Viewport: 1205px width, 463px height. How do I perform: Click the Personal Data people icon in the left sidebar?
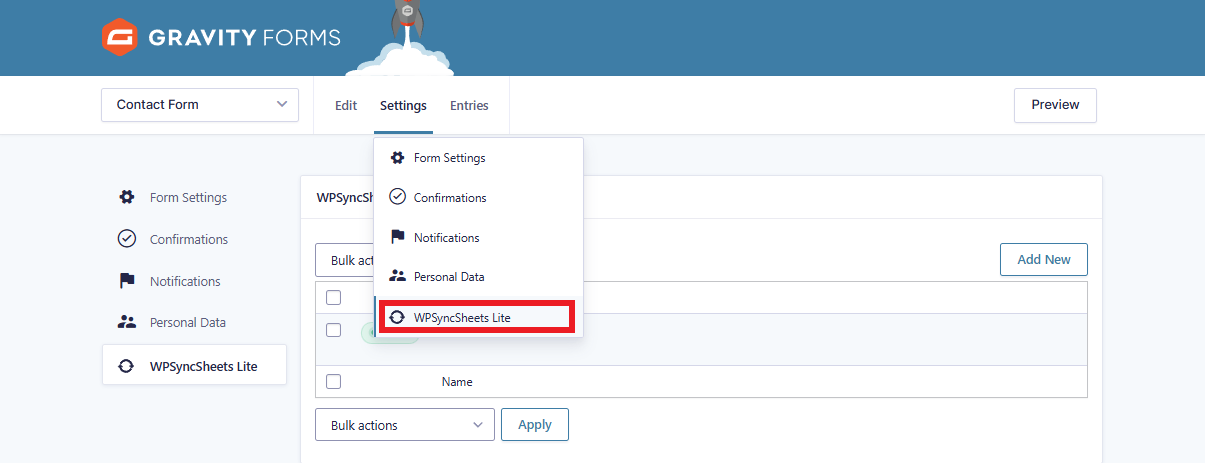[x=127, y=323]
